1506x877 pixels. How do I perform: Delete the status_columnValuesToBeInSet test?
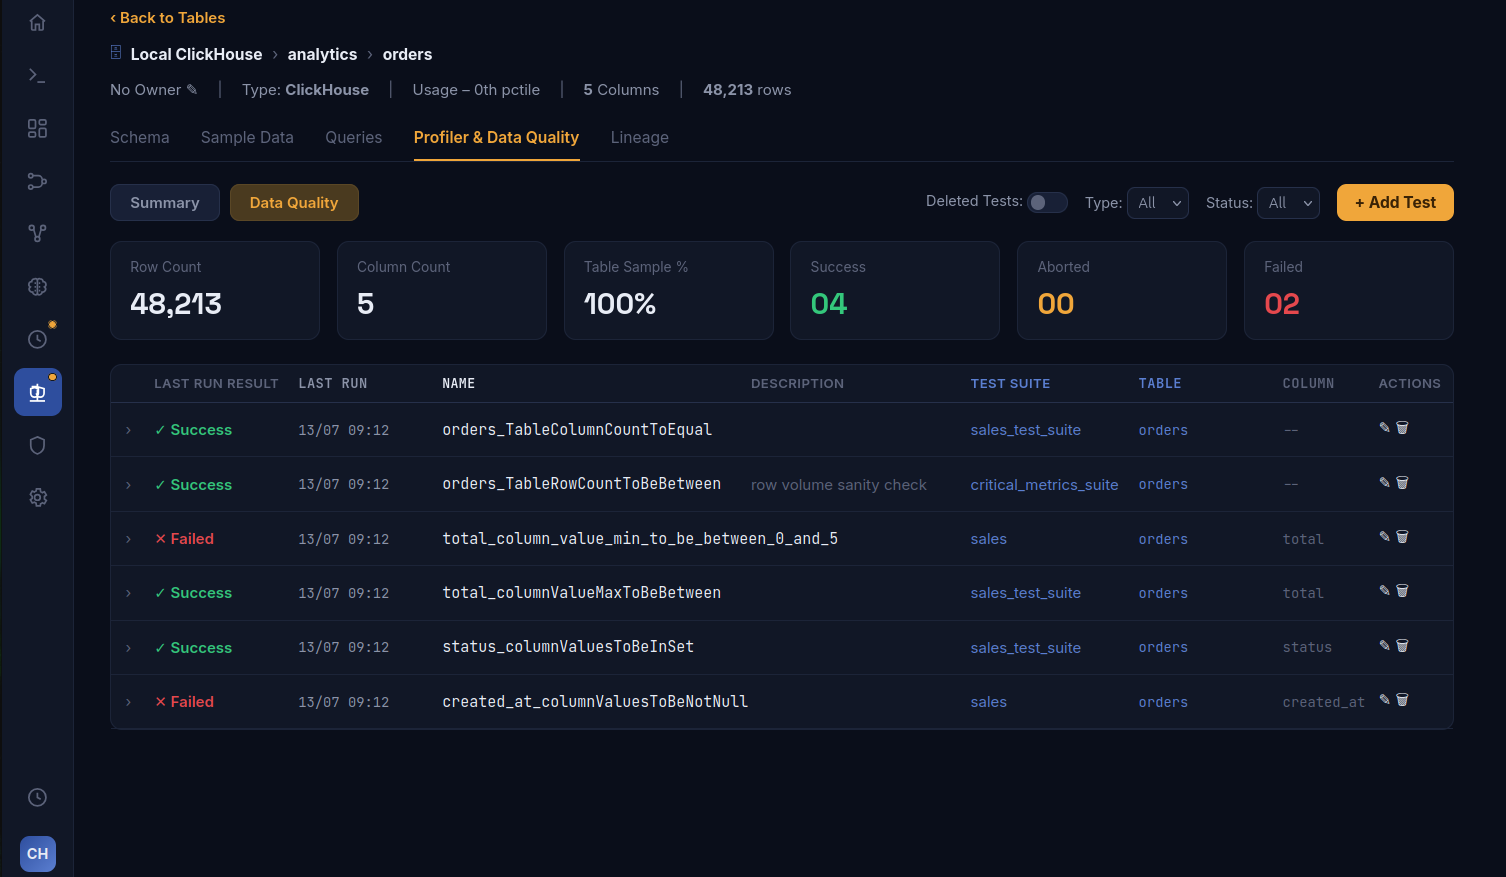(1402, 646)
